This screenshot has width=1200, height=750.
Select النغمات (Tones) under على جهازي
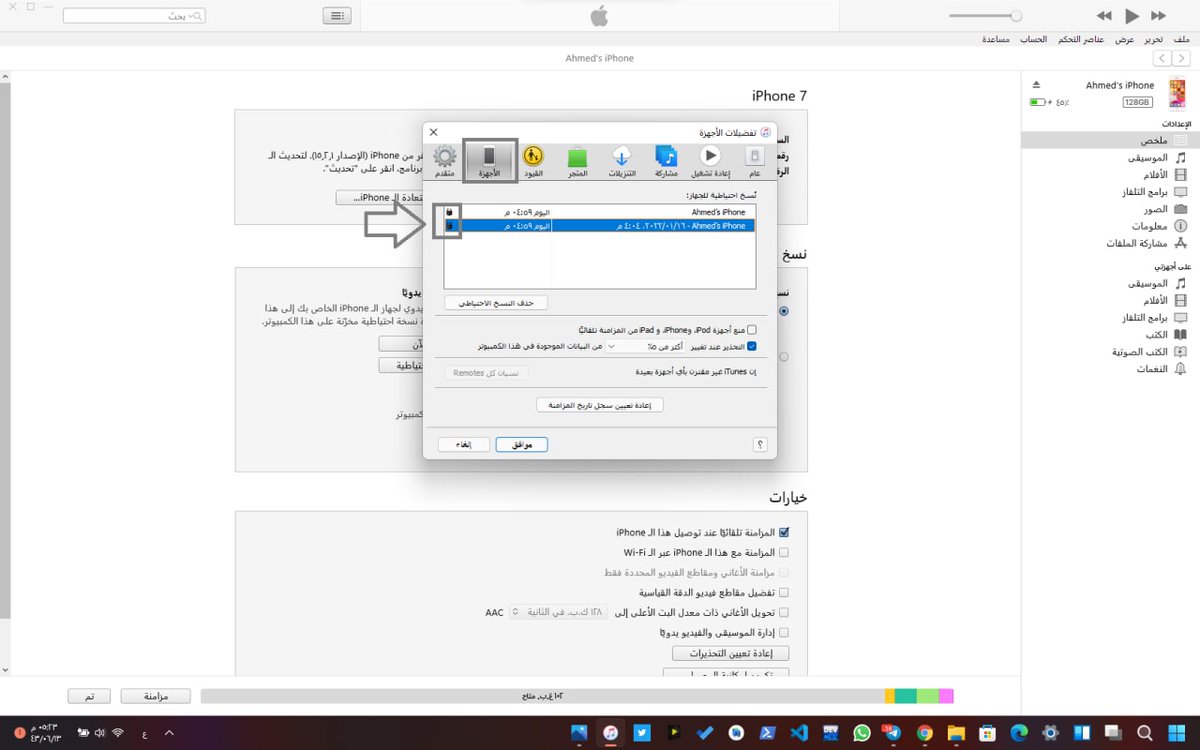(x=1110, y=369)
